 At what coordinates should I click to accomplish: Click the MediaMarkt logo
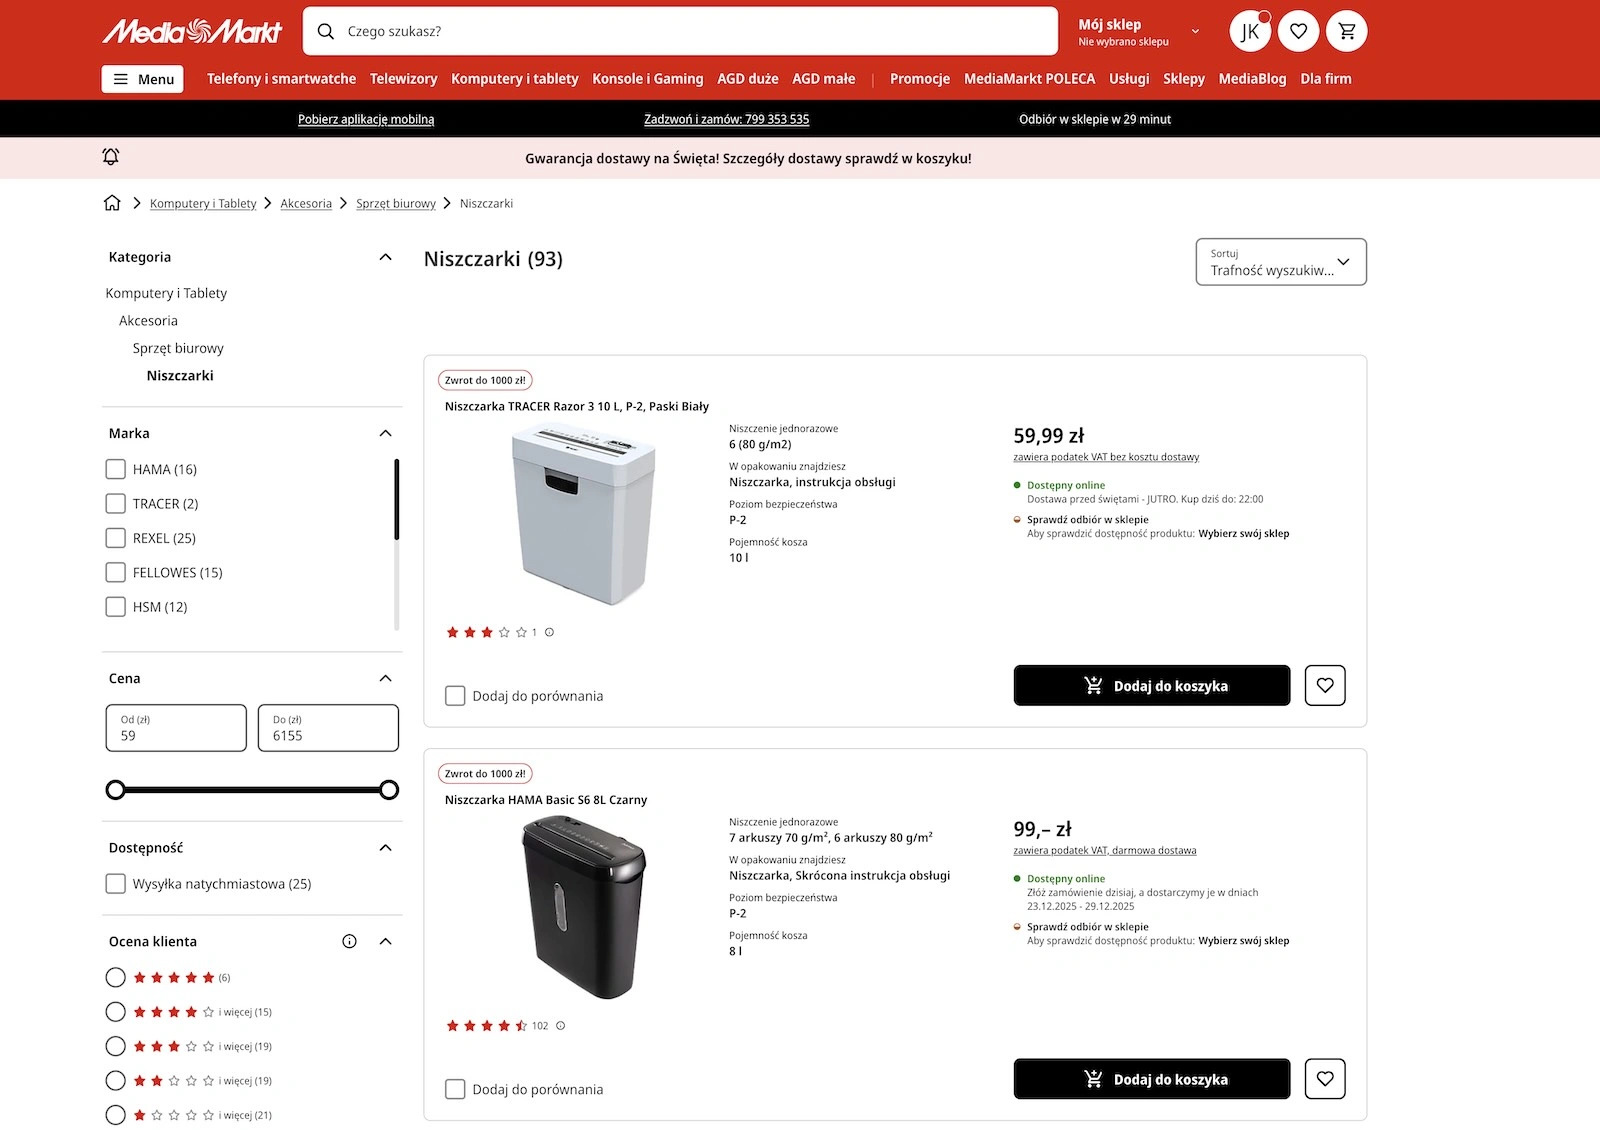pyautogui.click(x=192, y=31)
